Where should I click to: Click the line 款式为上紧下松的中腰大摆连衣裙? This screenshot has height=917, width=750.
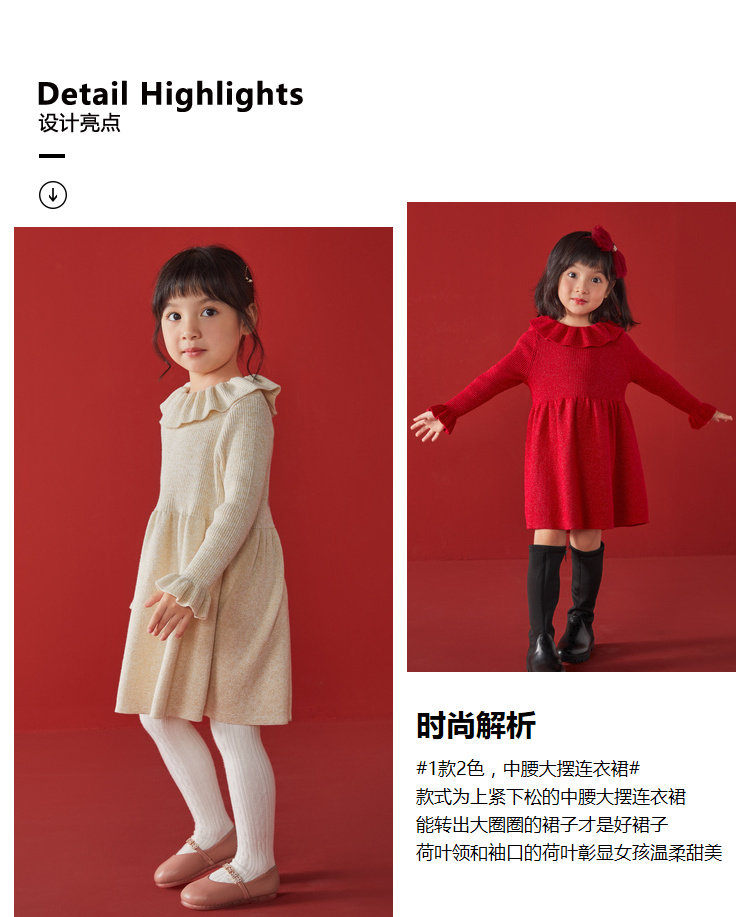(x=551, y=797)
